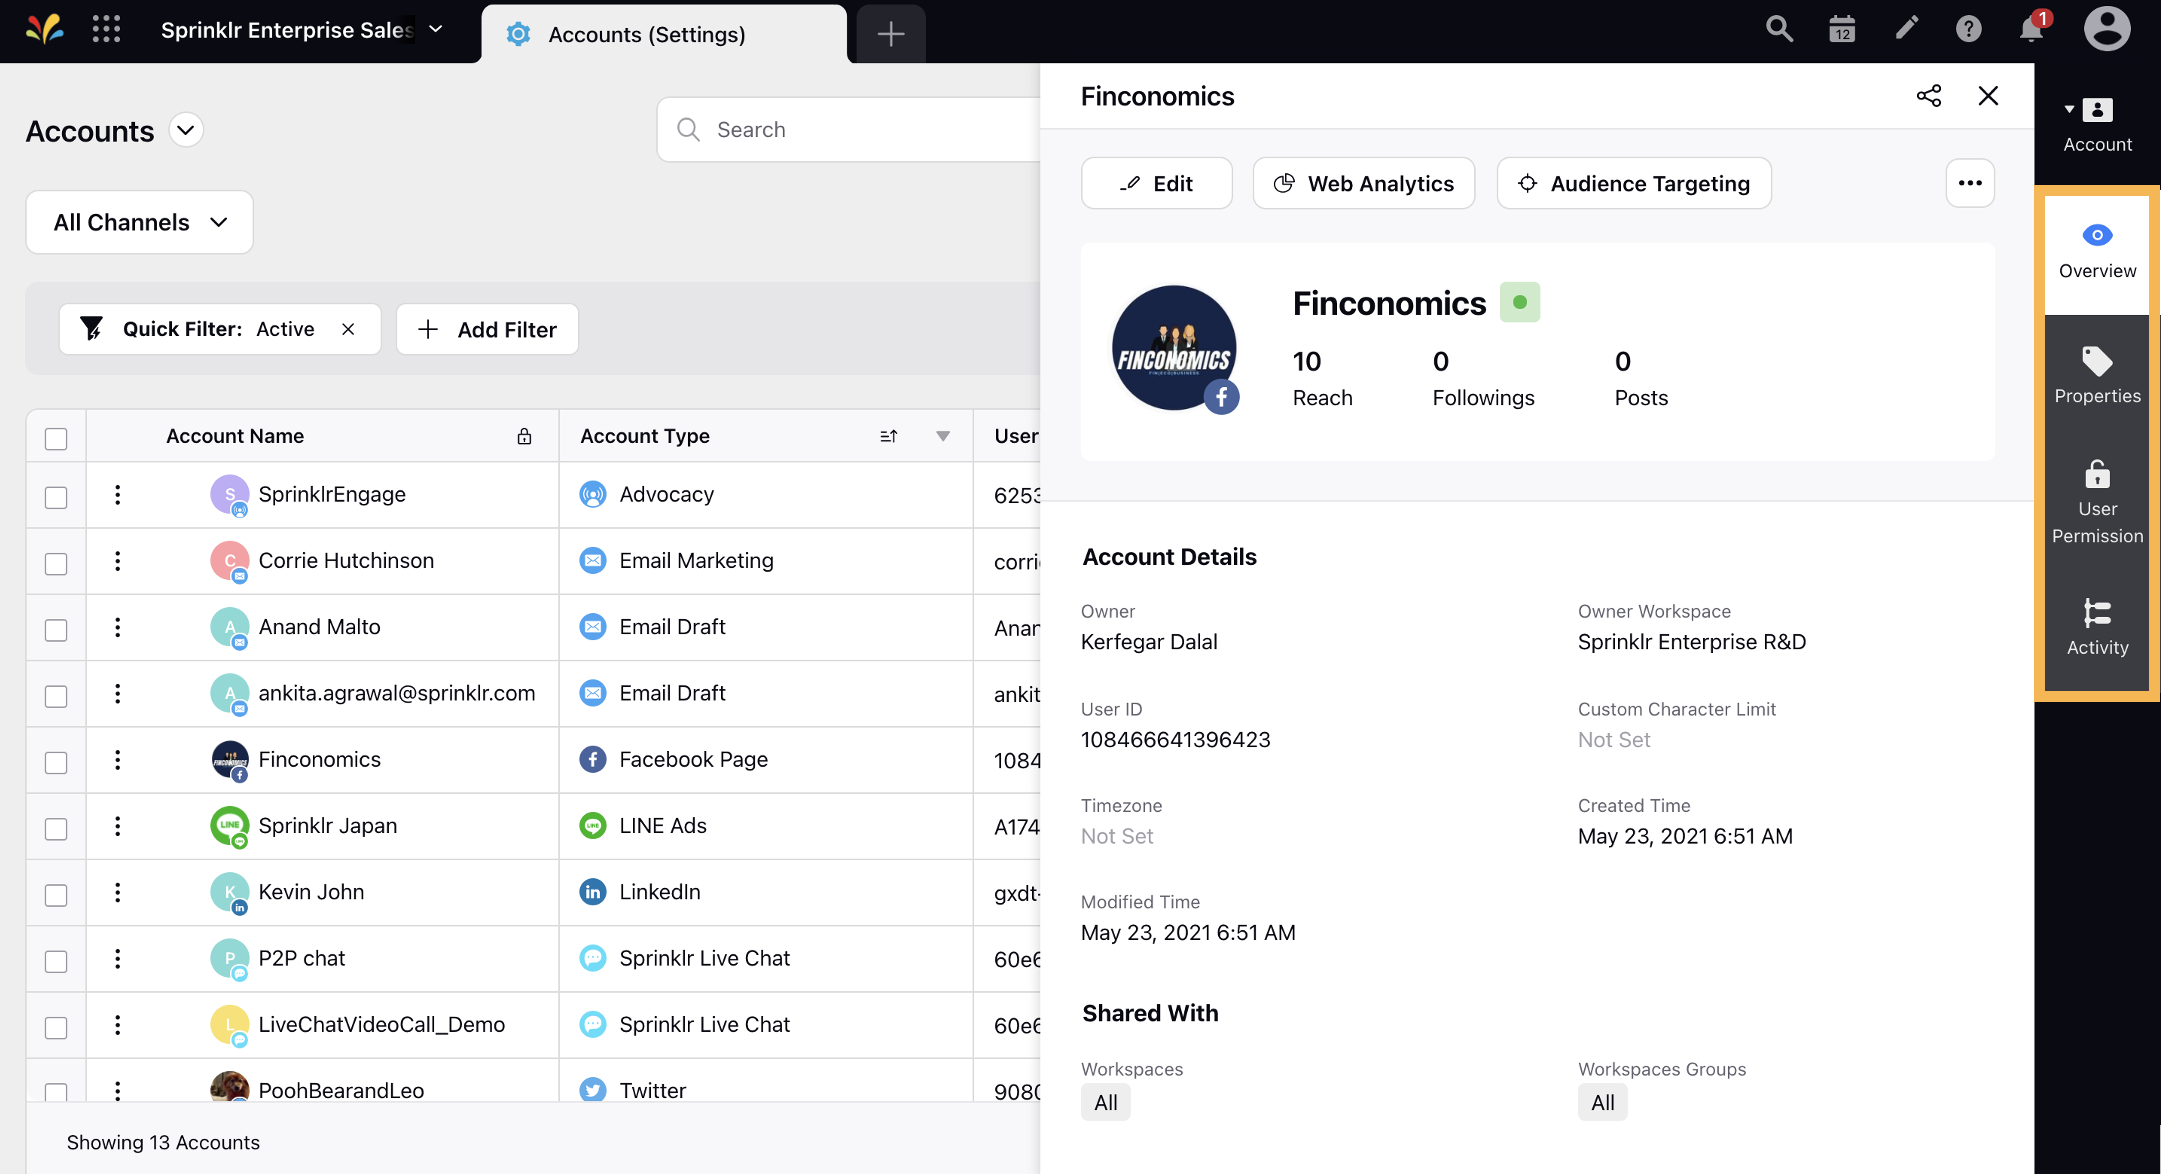This screenshot has height=1174, width=2176.
Task: Open the User Permission tab
Action: click(2097, 502)
